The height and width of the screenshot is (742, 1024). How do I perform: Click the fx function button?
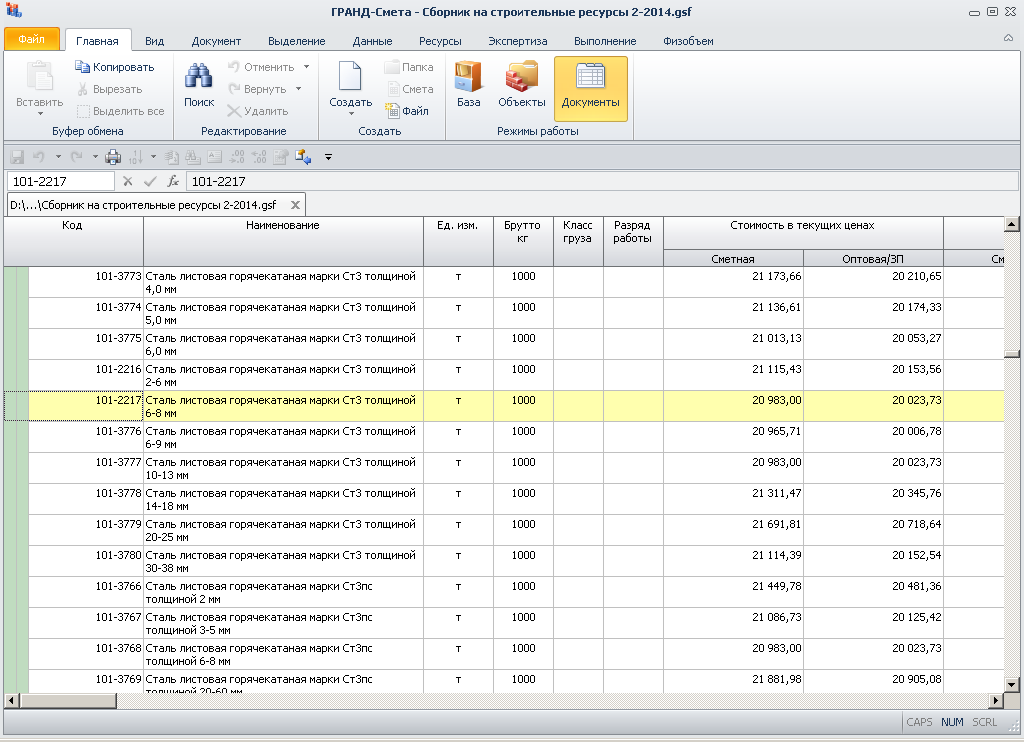173,182
